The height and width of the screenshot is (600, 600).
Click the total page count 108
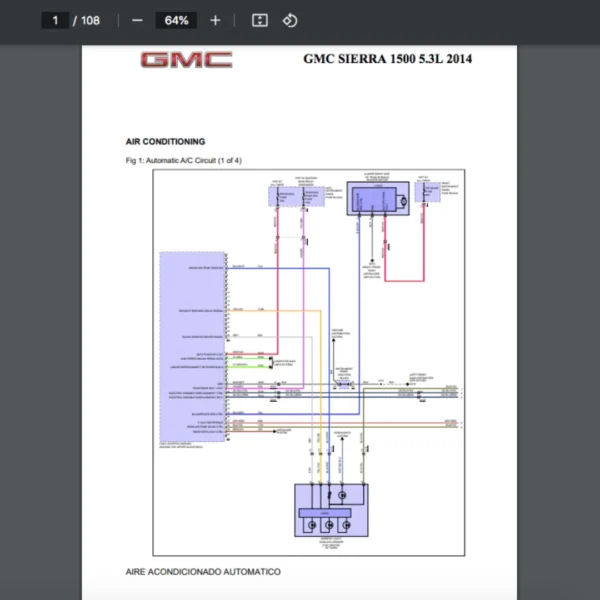point(90,20)
